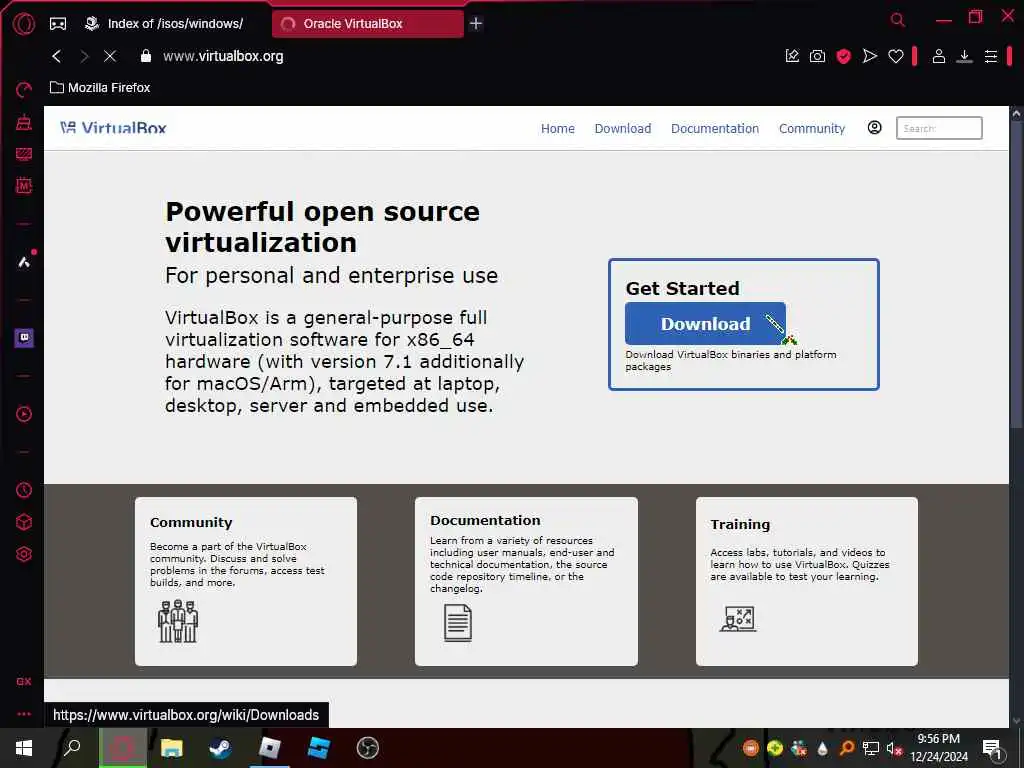Open the network tray icon

click(x=870, y=748)
